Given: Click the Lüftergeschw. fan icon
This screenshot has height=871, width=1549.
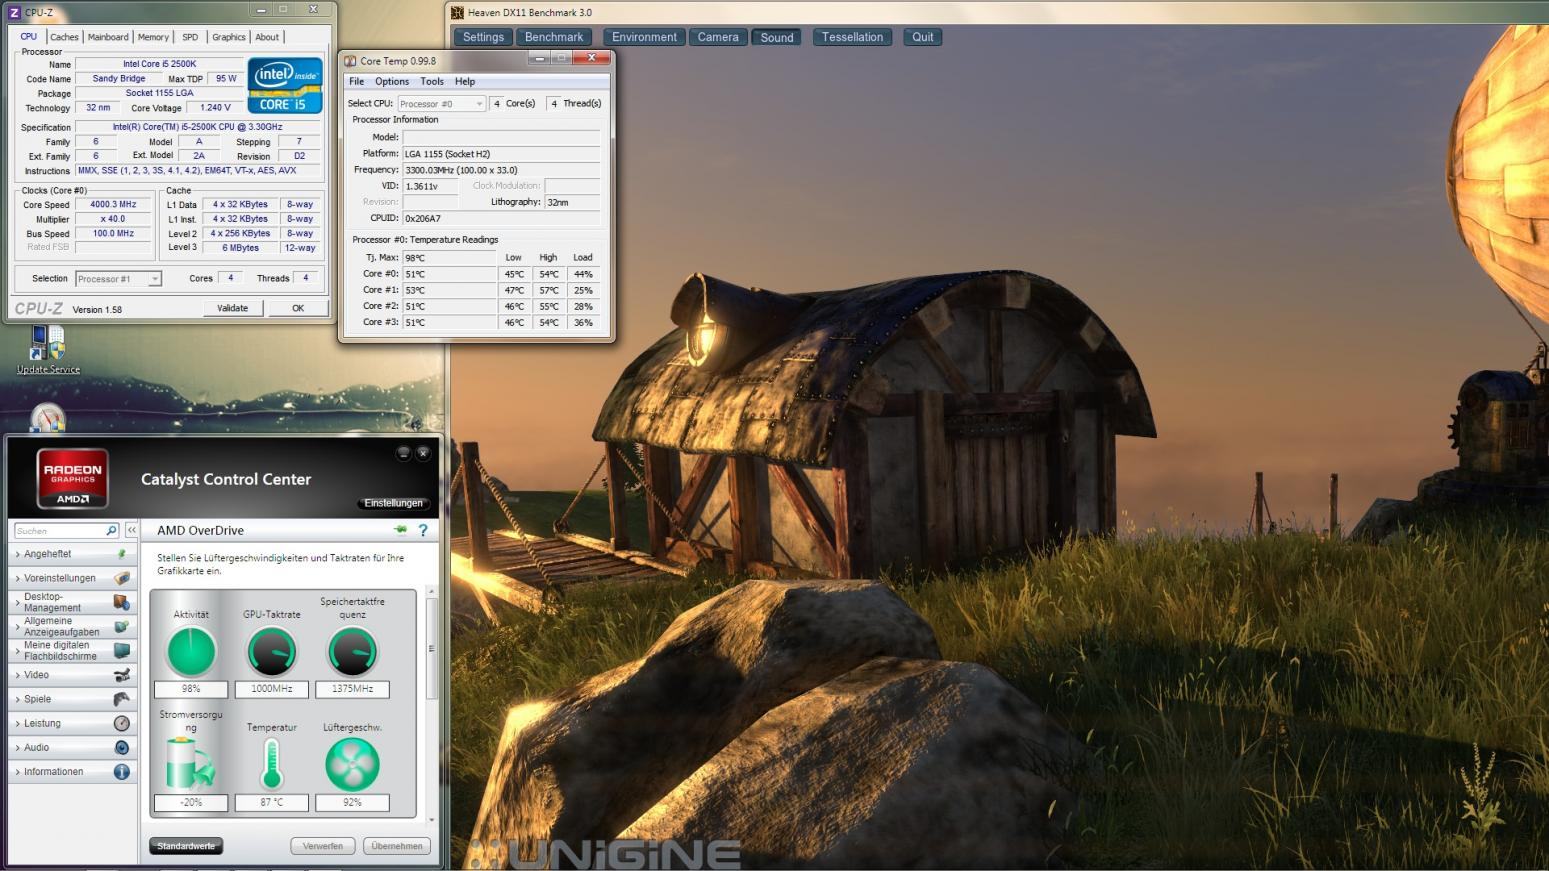Looking at the screenshot, I should click(352, 764).
